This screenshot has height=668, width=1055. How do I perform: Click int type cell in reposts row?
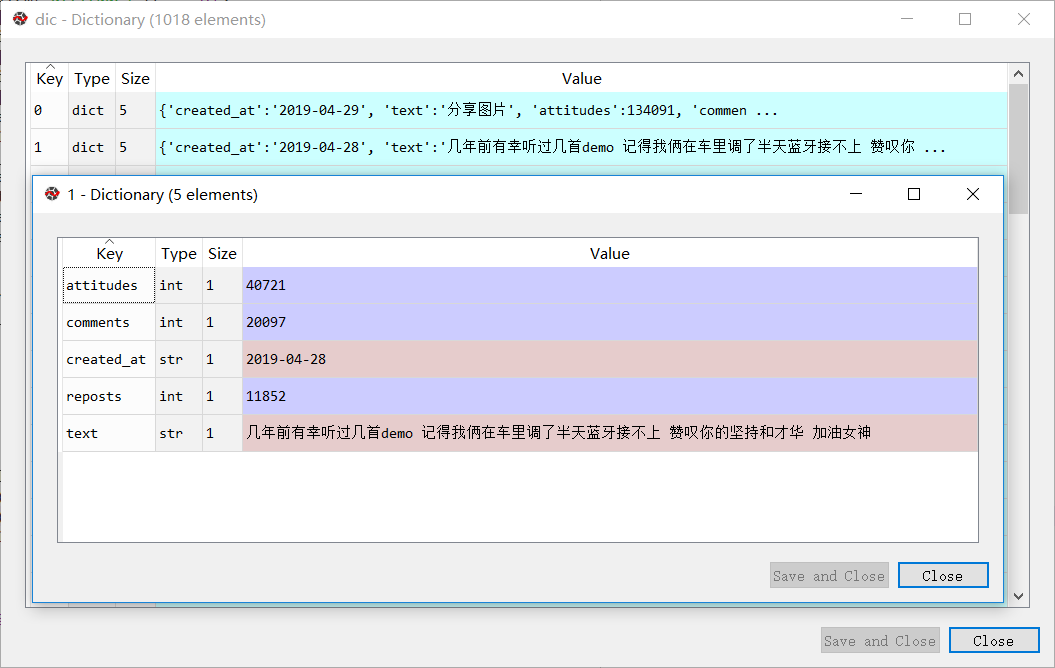tap(179, 396)
